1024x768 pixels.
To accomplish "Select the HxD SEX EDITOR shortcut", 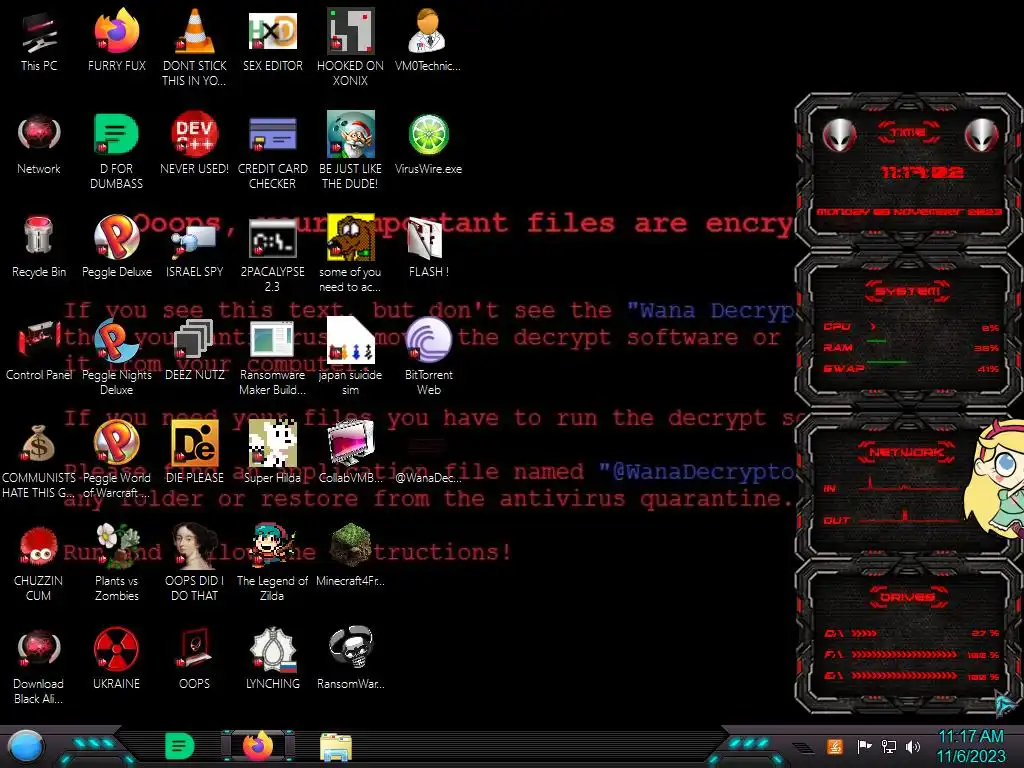I will coord(273,31).
